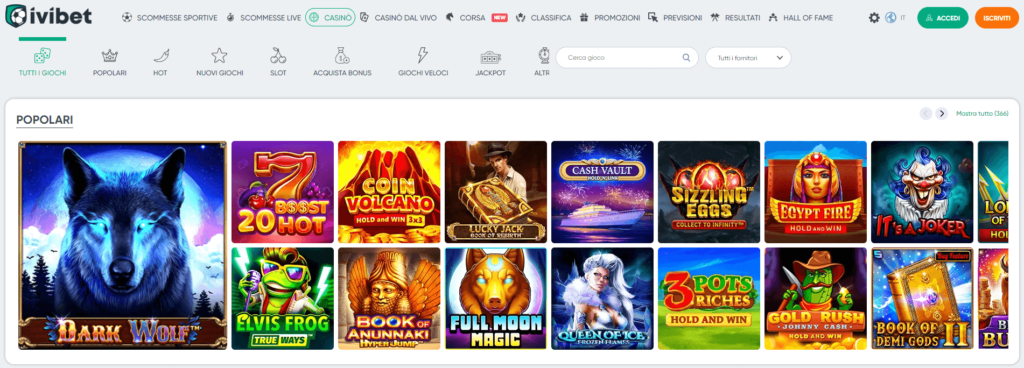Click the Accedi button

tap(942, 18)
